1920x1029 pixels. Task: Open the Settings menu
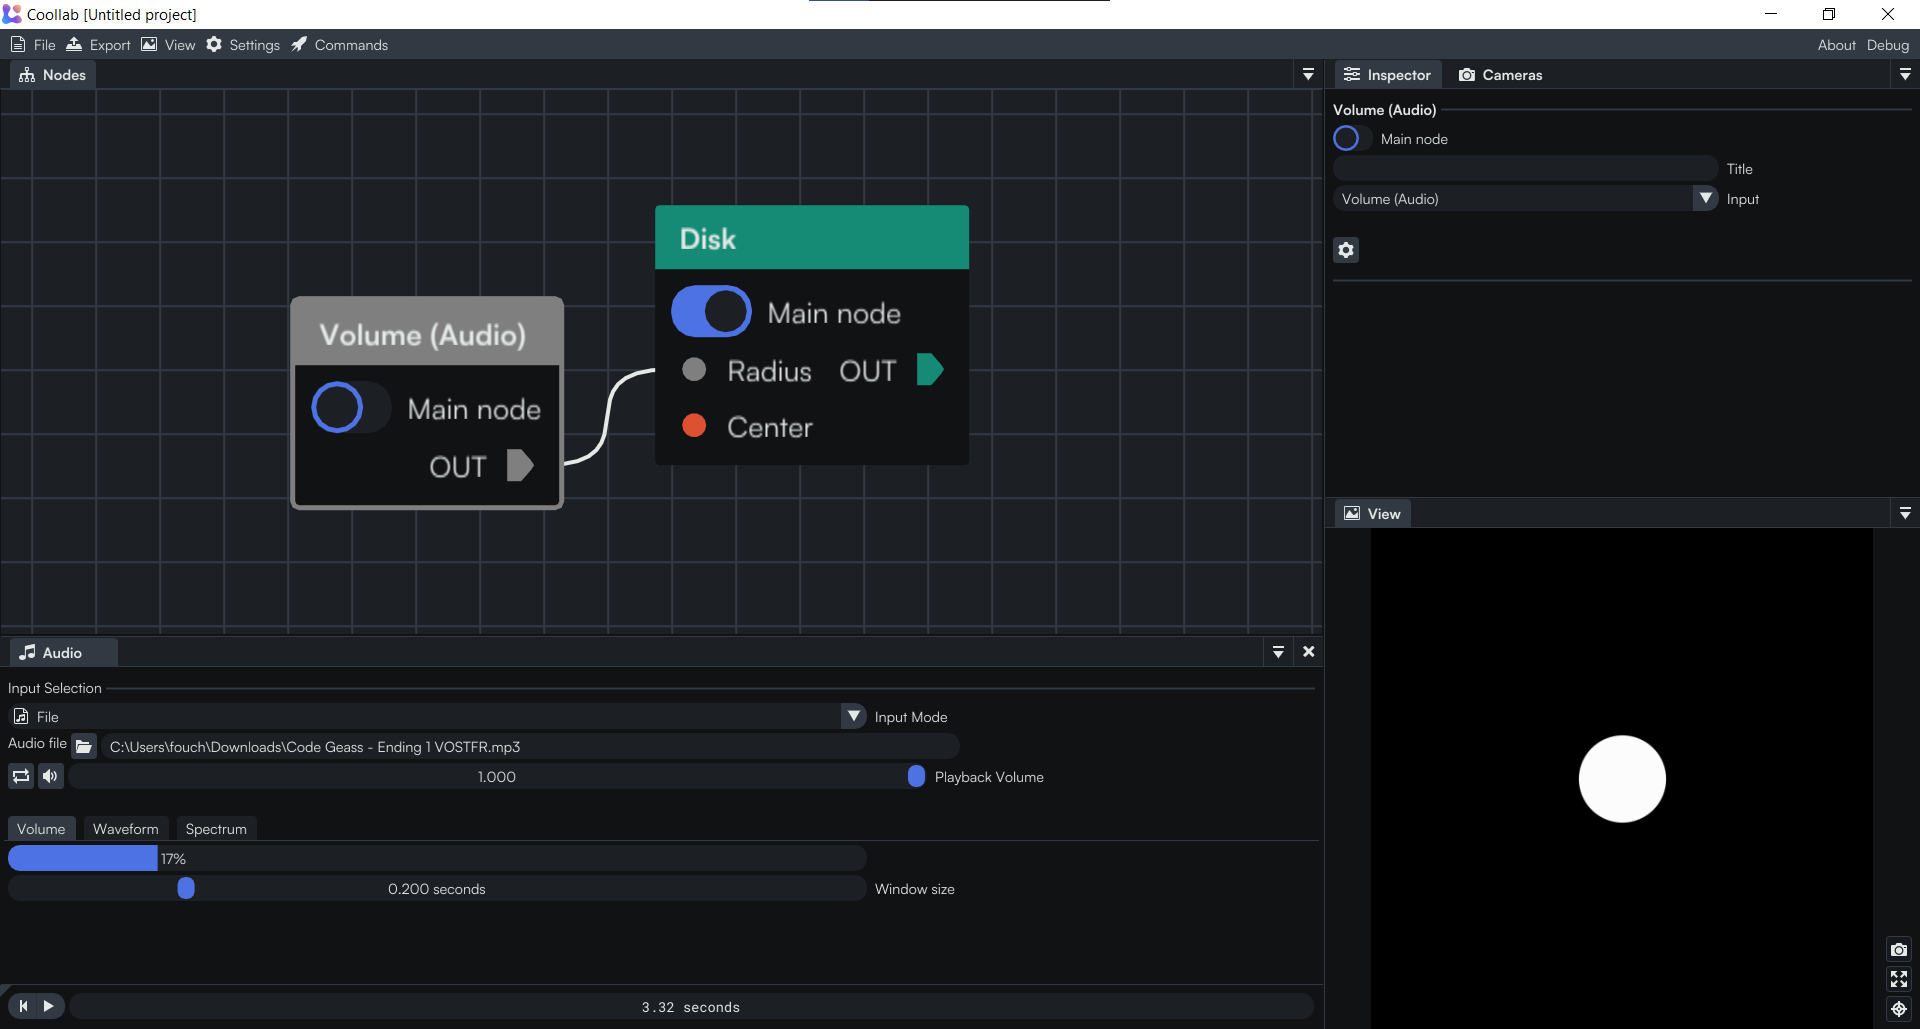click(x=243, y=45)
